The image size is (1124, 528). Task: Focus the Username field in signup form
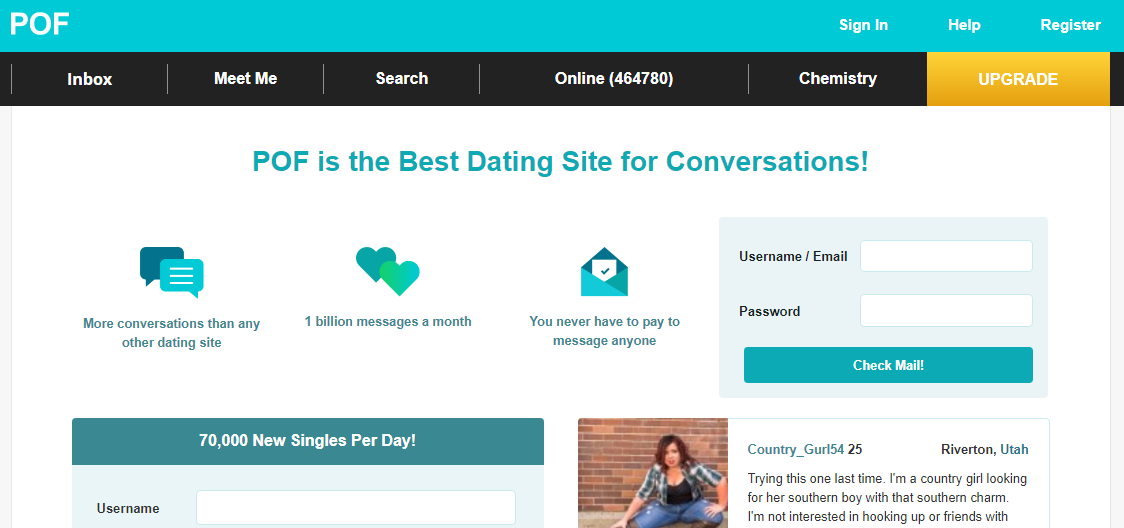click(x=356, y=507)
